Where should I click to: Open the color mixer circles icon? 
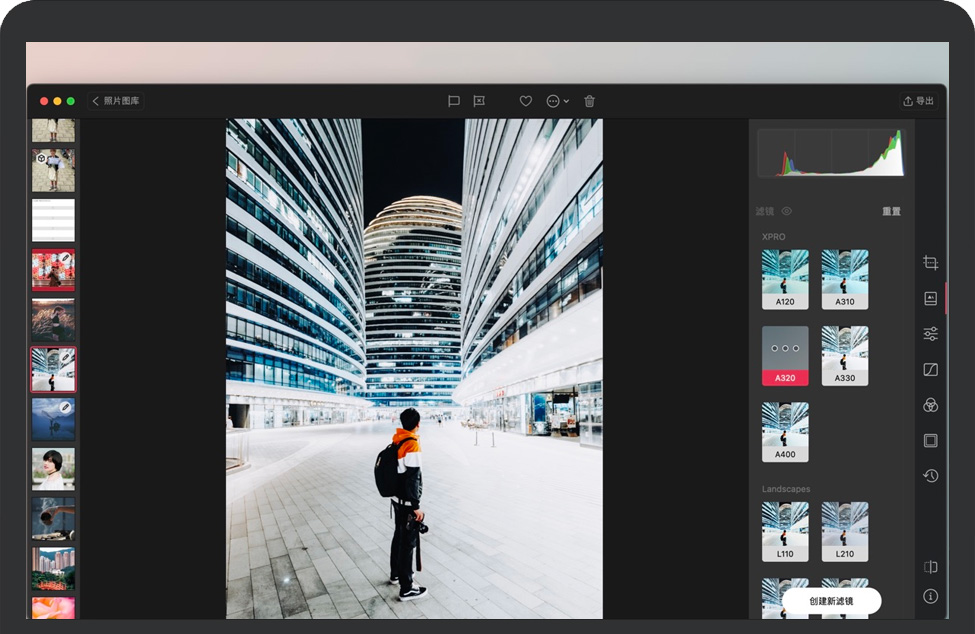pos(930,405)
